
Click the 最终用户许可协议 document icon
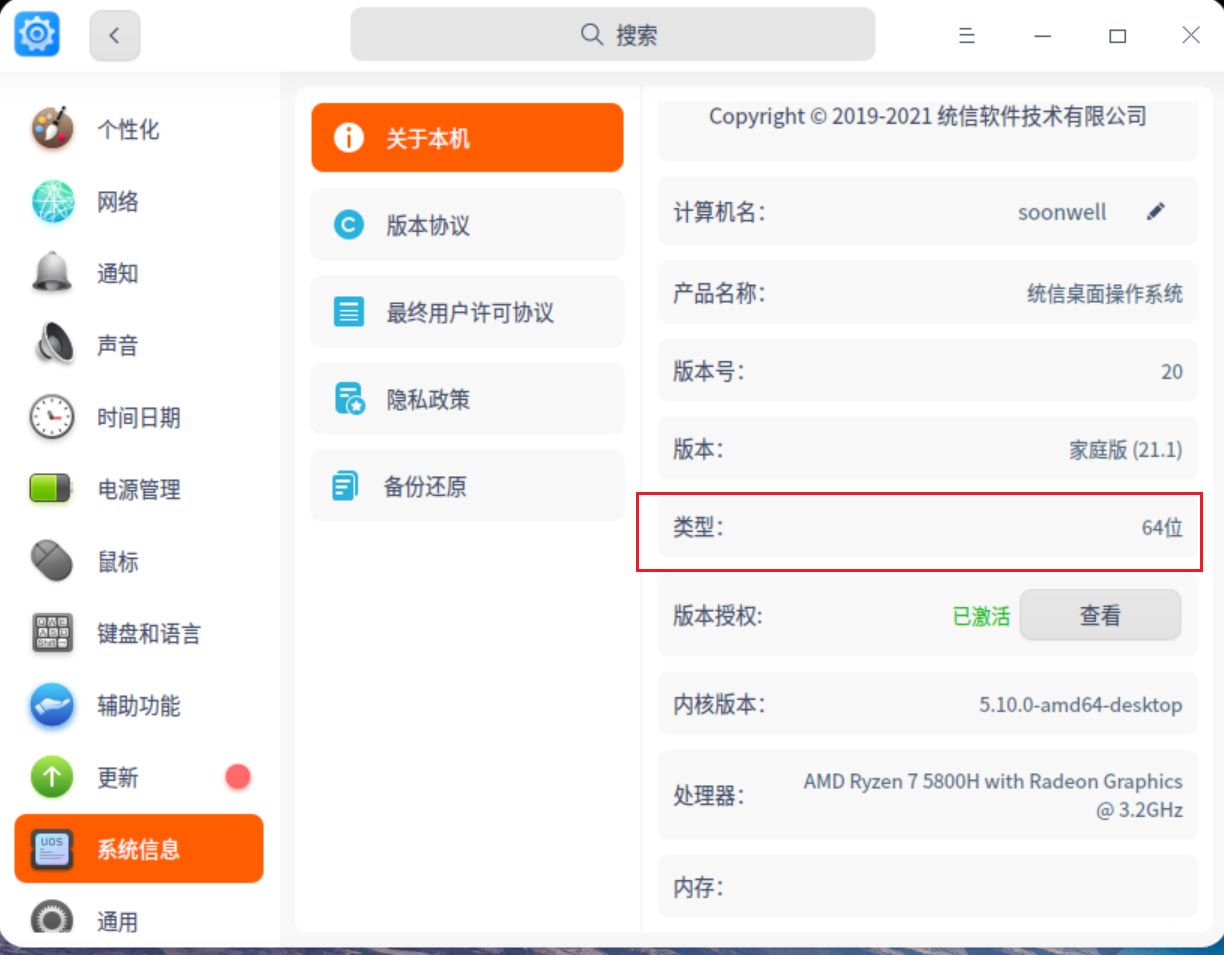click(x=348, y=312)
